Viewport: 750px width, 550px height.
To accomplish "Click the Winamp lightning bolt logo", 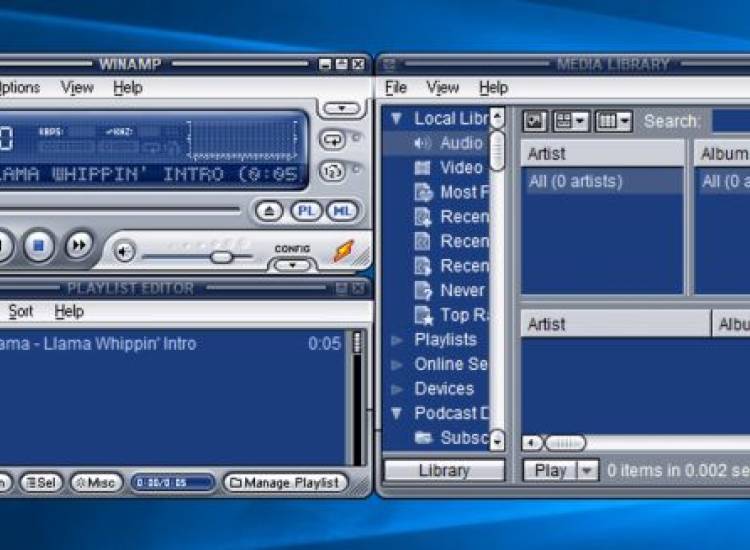I will pyautogui.click(x=344, y=252).
